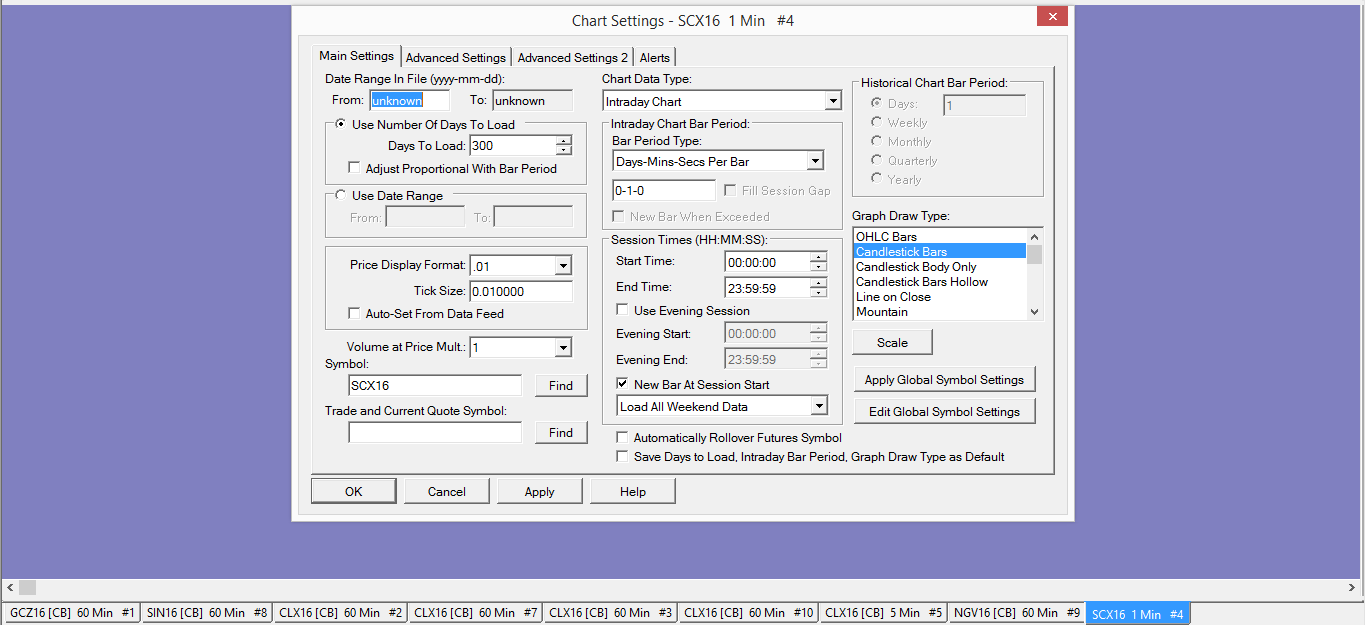Open the Alerts tab
1366x625 pixels.
coord(654,57)
